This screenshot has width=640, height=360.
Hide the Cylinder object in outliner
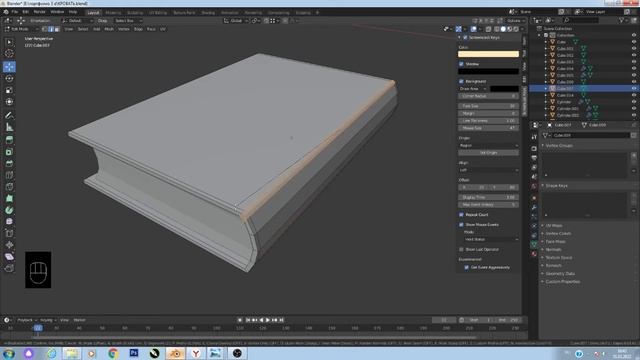(634, 102)
